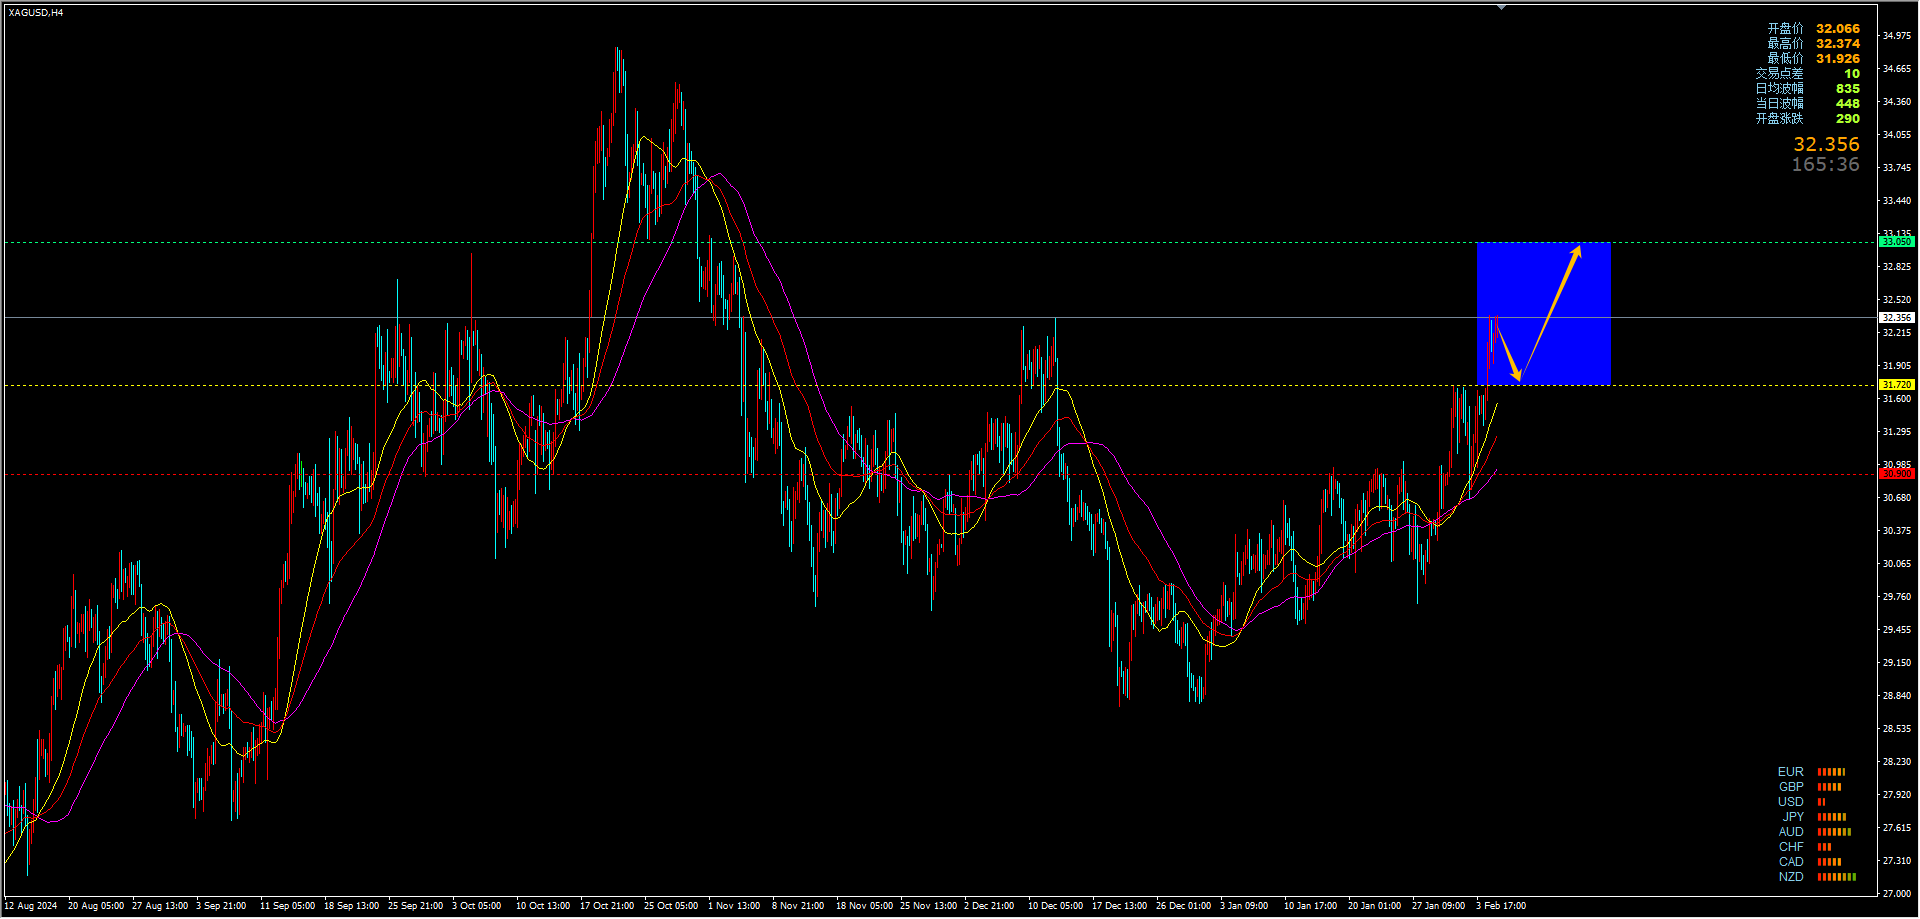Click the green 33.050 price level tag

[1896, 242]
